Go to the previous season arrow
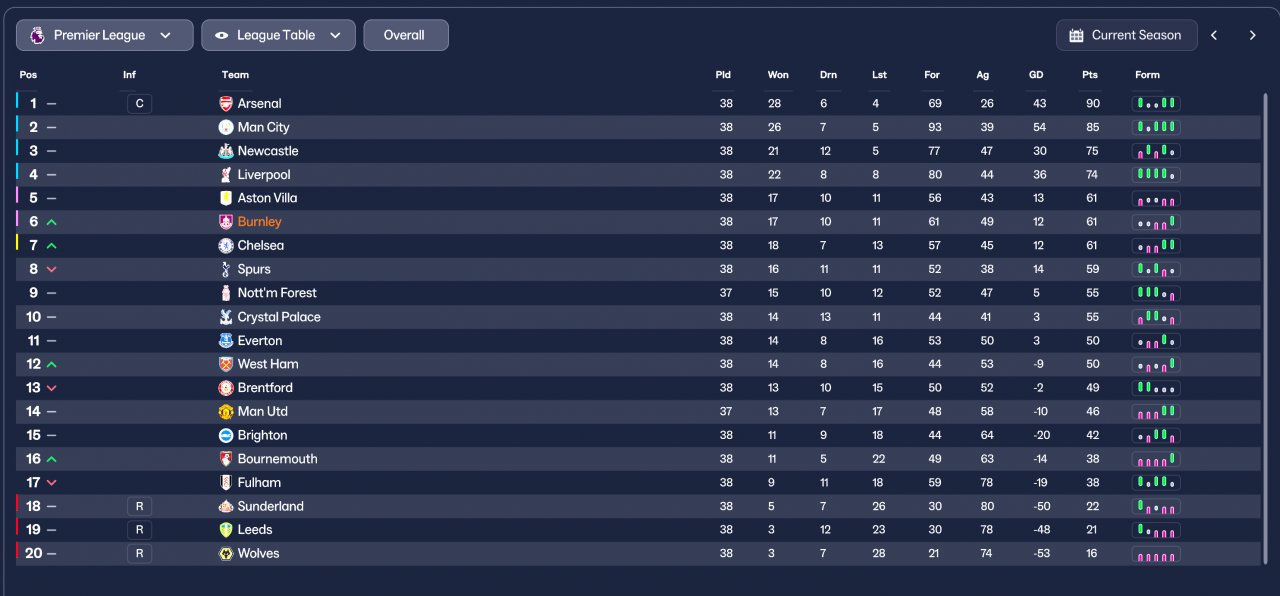1280x596 pixels. (x=1214, y=35)
